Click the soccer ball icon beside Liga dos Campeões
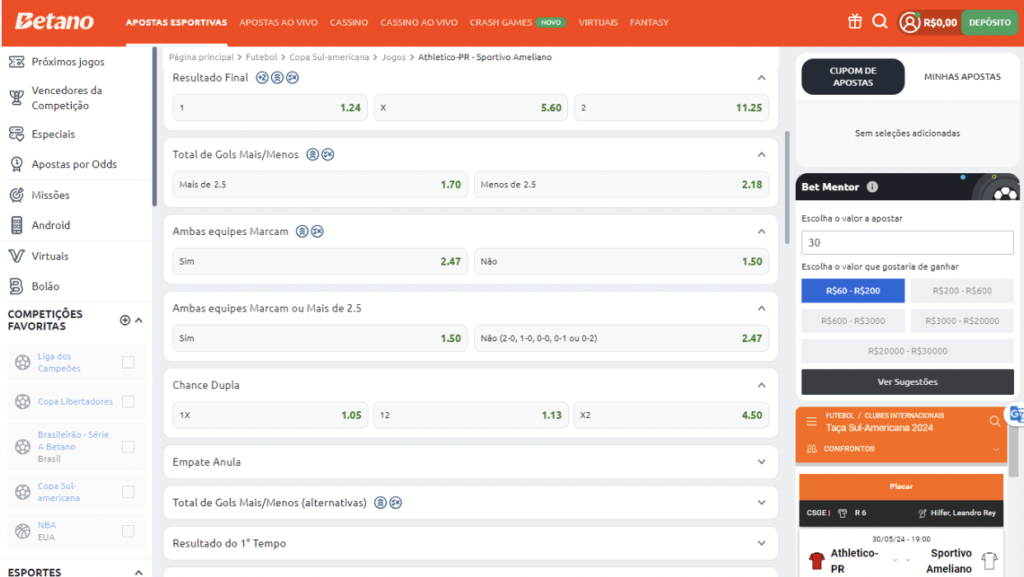 click(x=23, y=362)
